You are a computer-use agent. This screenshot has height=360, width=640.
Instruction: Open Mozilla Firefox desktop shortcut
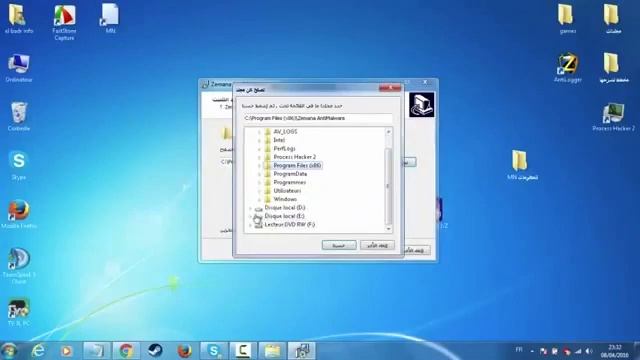click(x=19, y=214)
